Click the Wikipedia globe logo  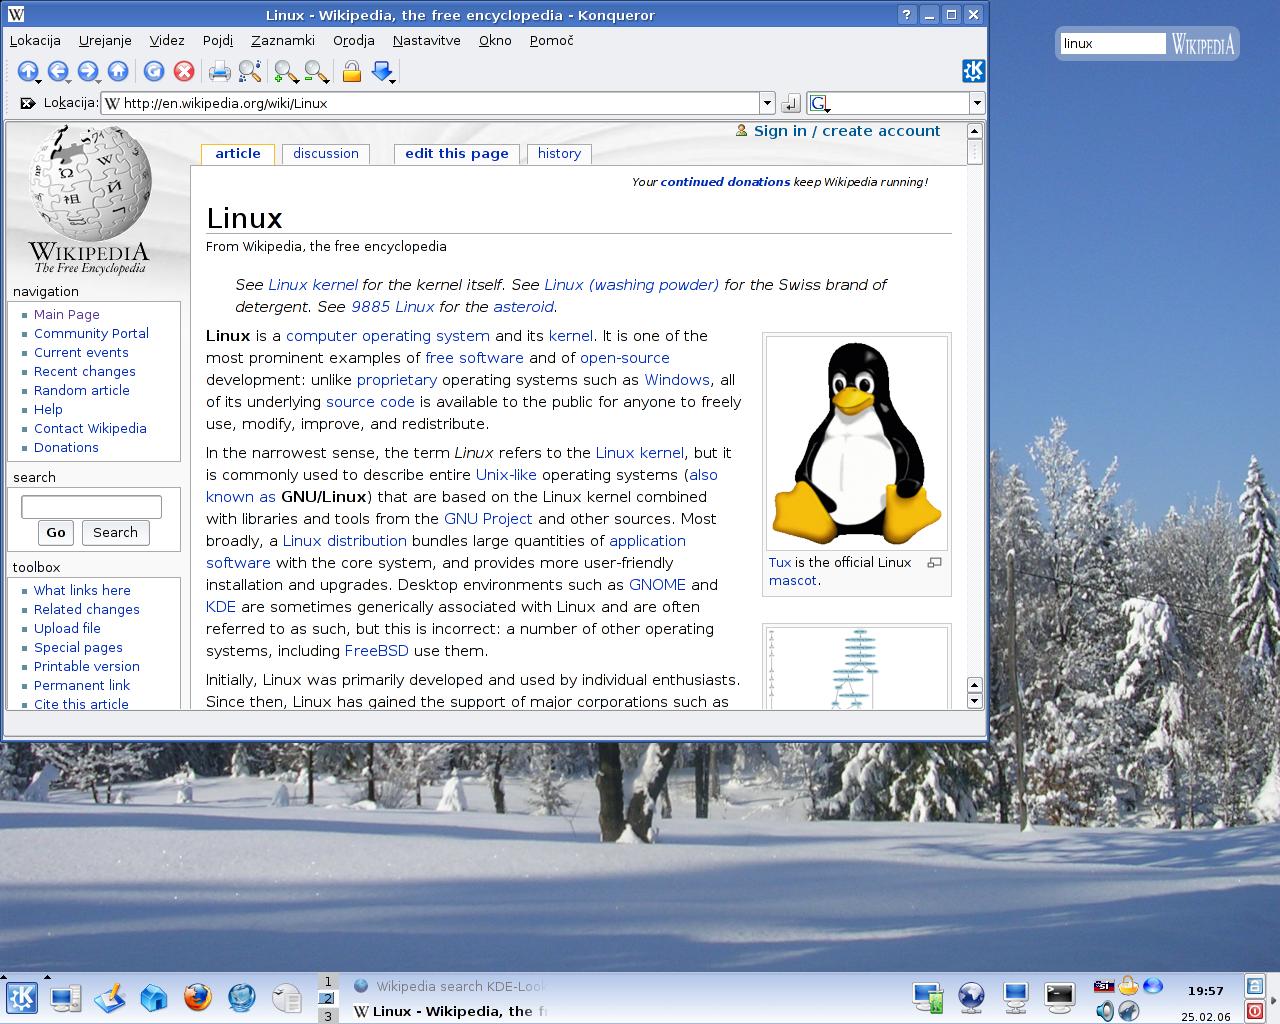[x=91, y=183]
